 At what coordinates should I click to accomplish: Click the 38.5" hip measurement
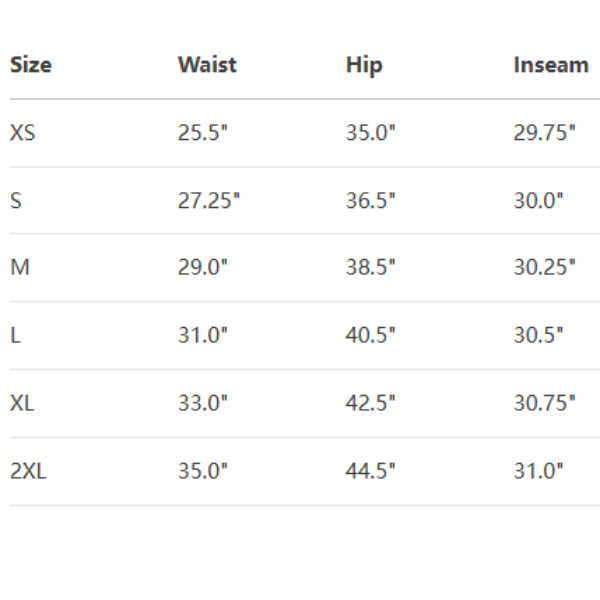click(x=371, y=267)
